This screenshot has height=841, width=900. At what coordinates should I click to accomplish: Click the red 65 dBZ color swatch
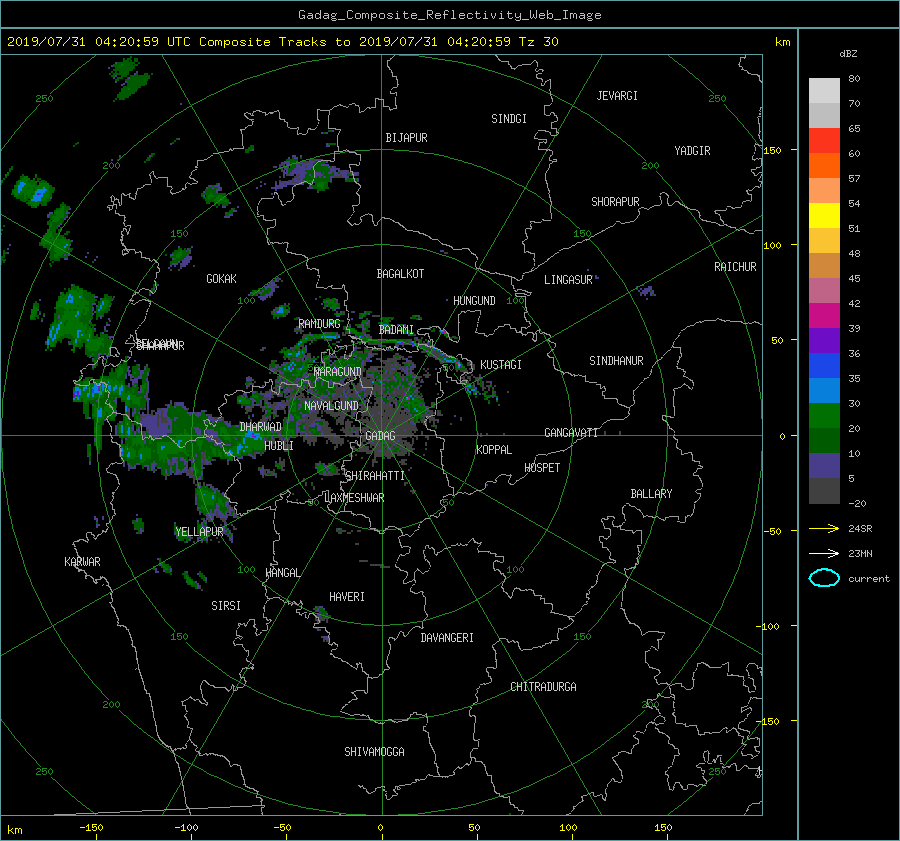point(824,140)
